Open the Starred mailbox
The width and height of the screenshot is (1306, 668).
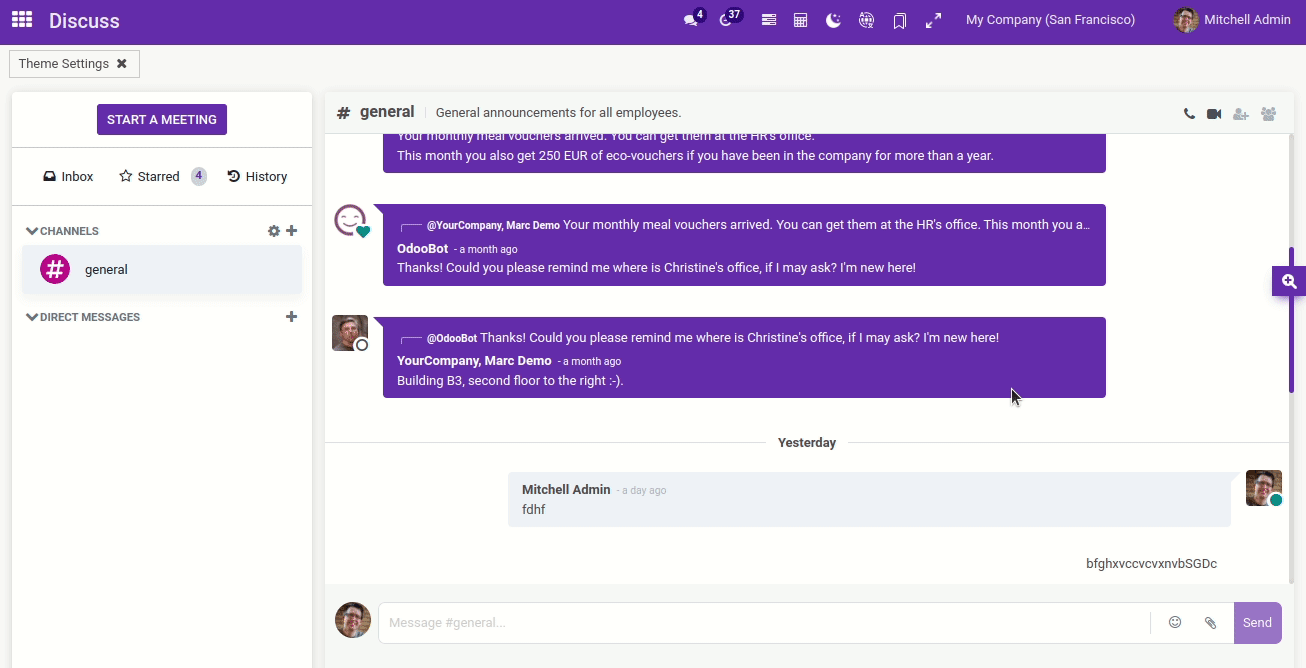pyautogui.click(x=149, y=176)
